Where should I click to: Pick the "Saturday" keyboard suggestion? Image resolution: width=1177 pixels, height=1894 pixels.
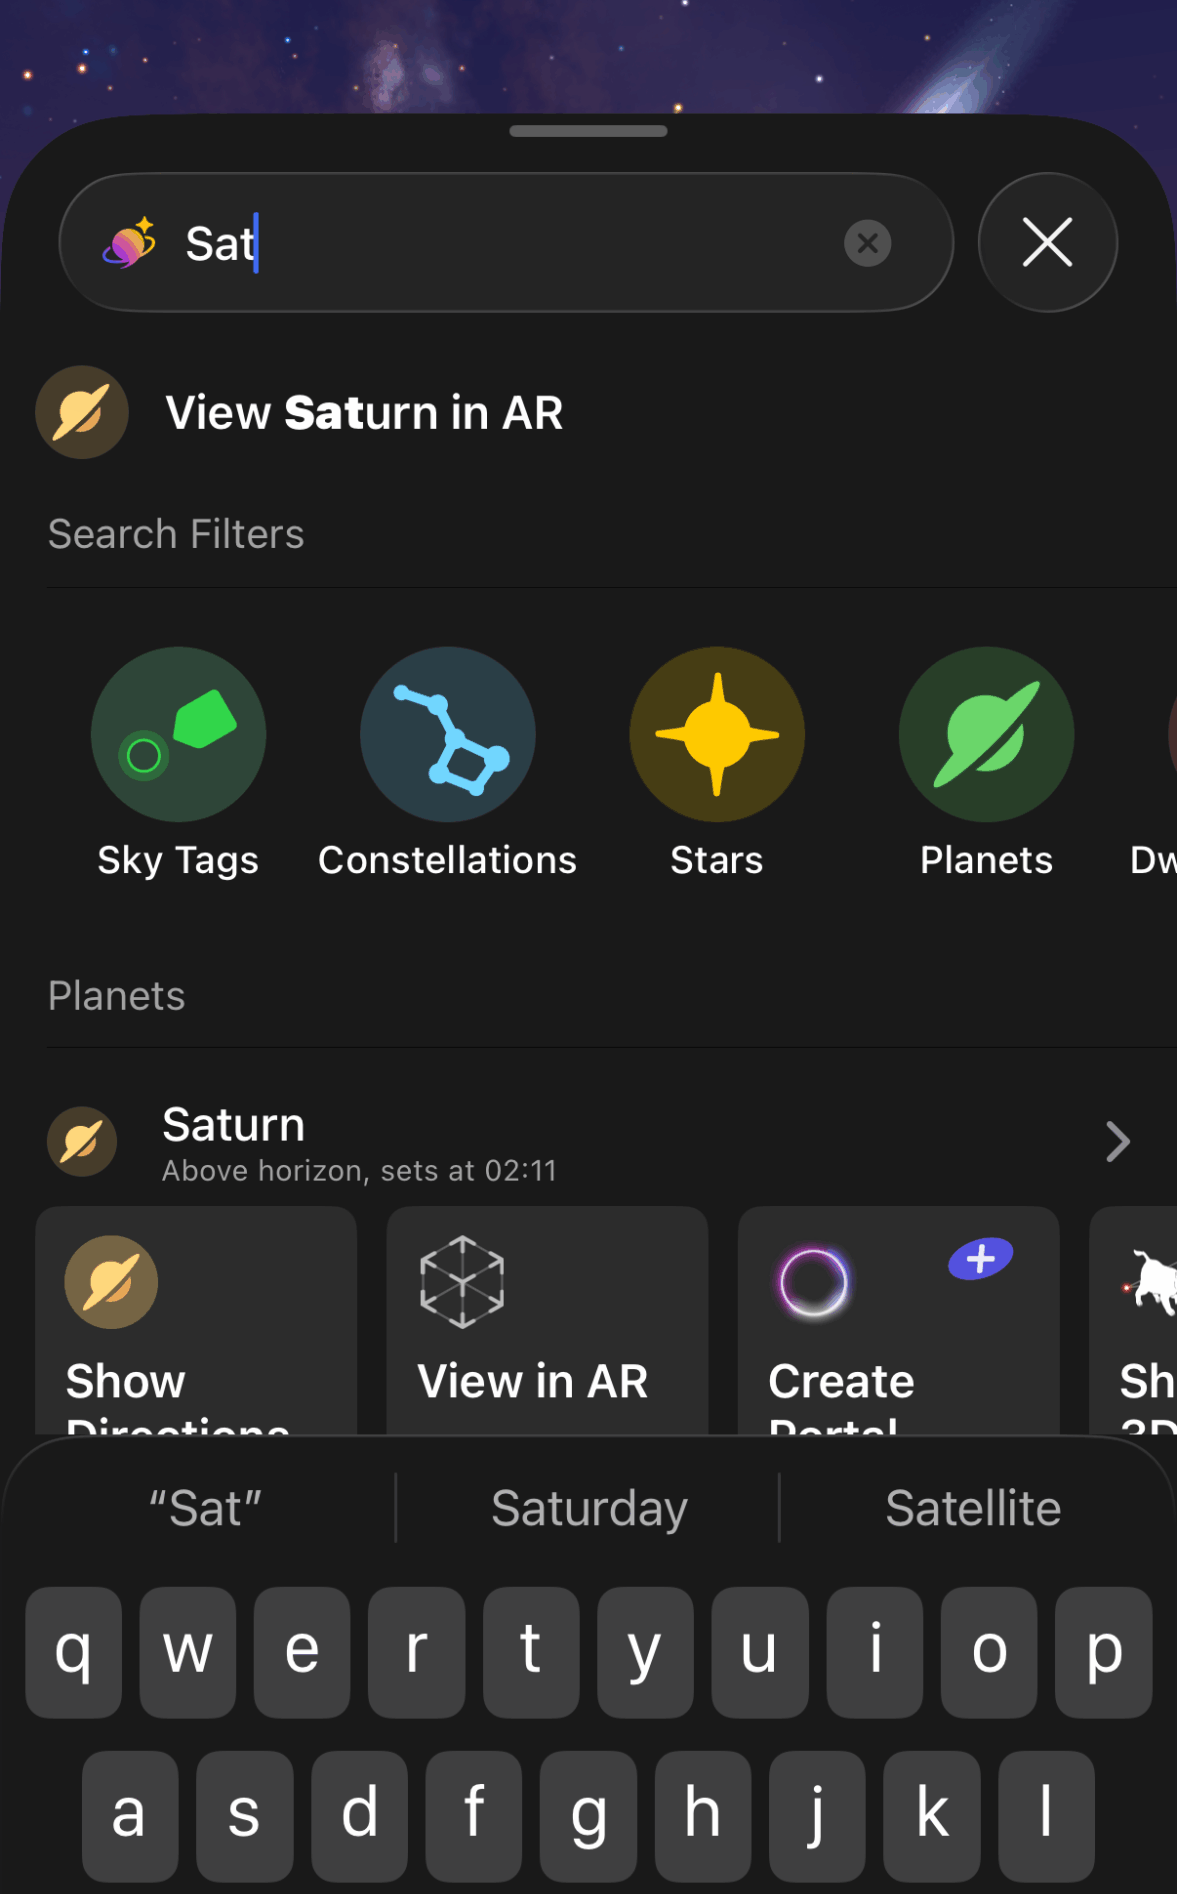(589, 1508)
